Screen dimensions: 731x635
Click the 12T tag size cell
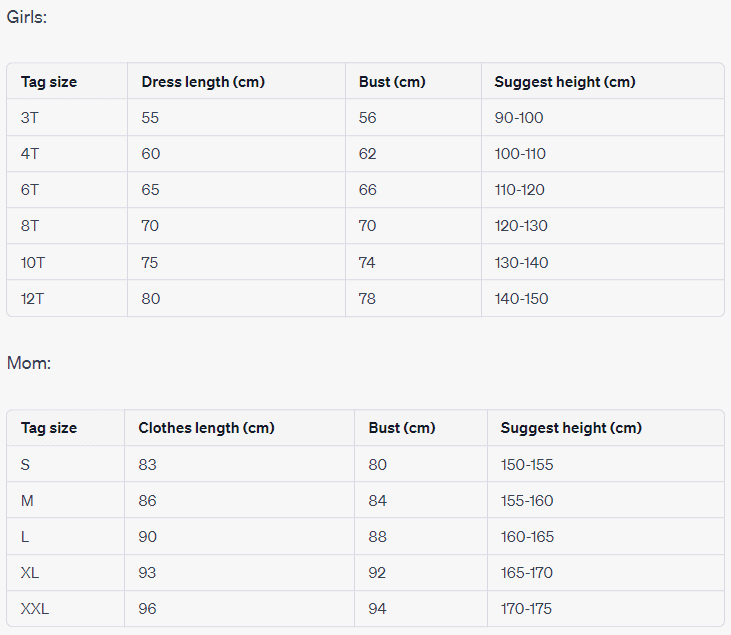tap(33, 299)
